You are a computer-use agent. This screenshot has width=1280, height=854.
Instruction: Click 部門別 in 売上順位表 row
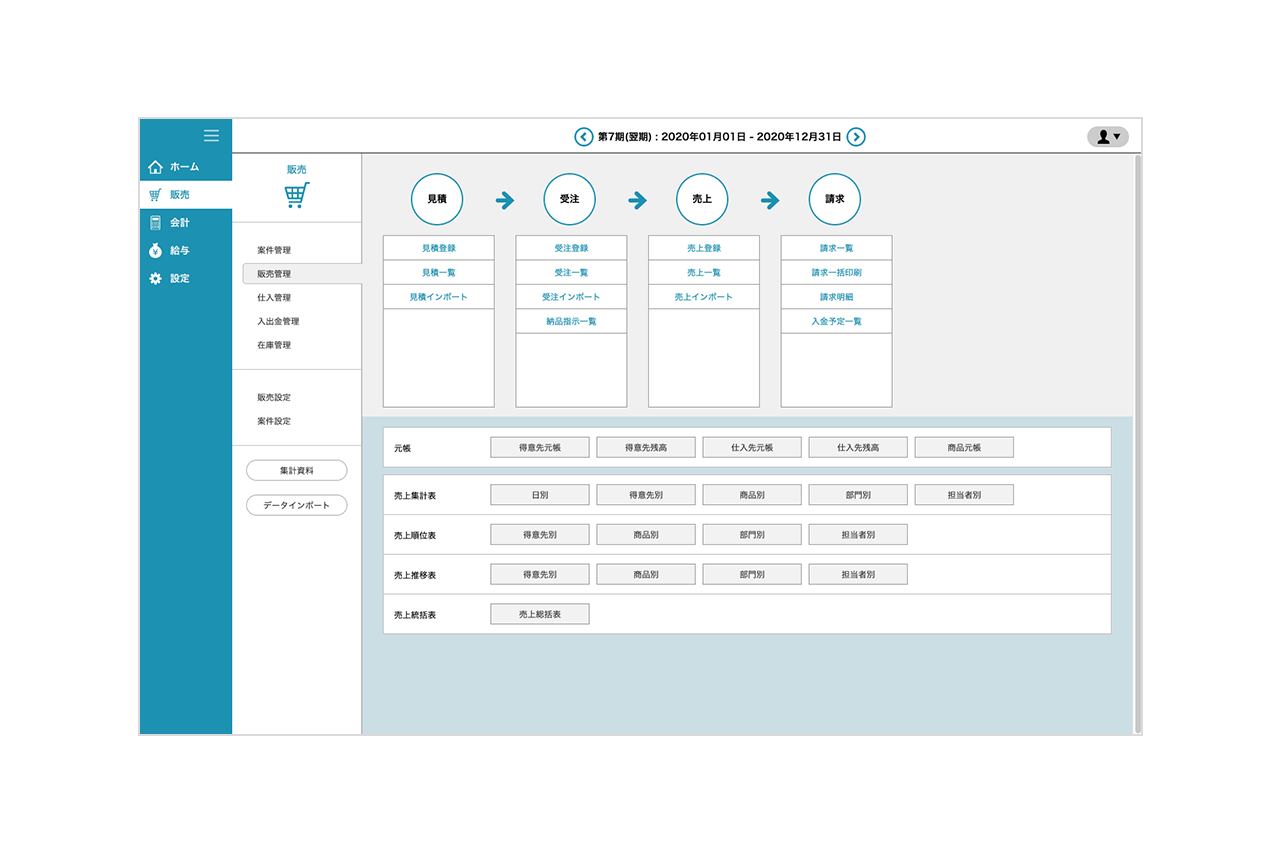(x=752, y=535)
